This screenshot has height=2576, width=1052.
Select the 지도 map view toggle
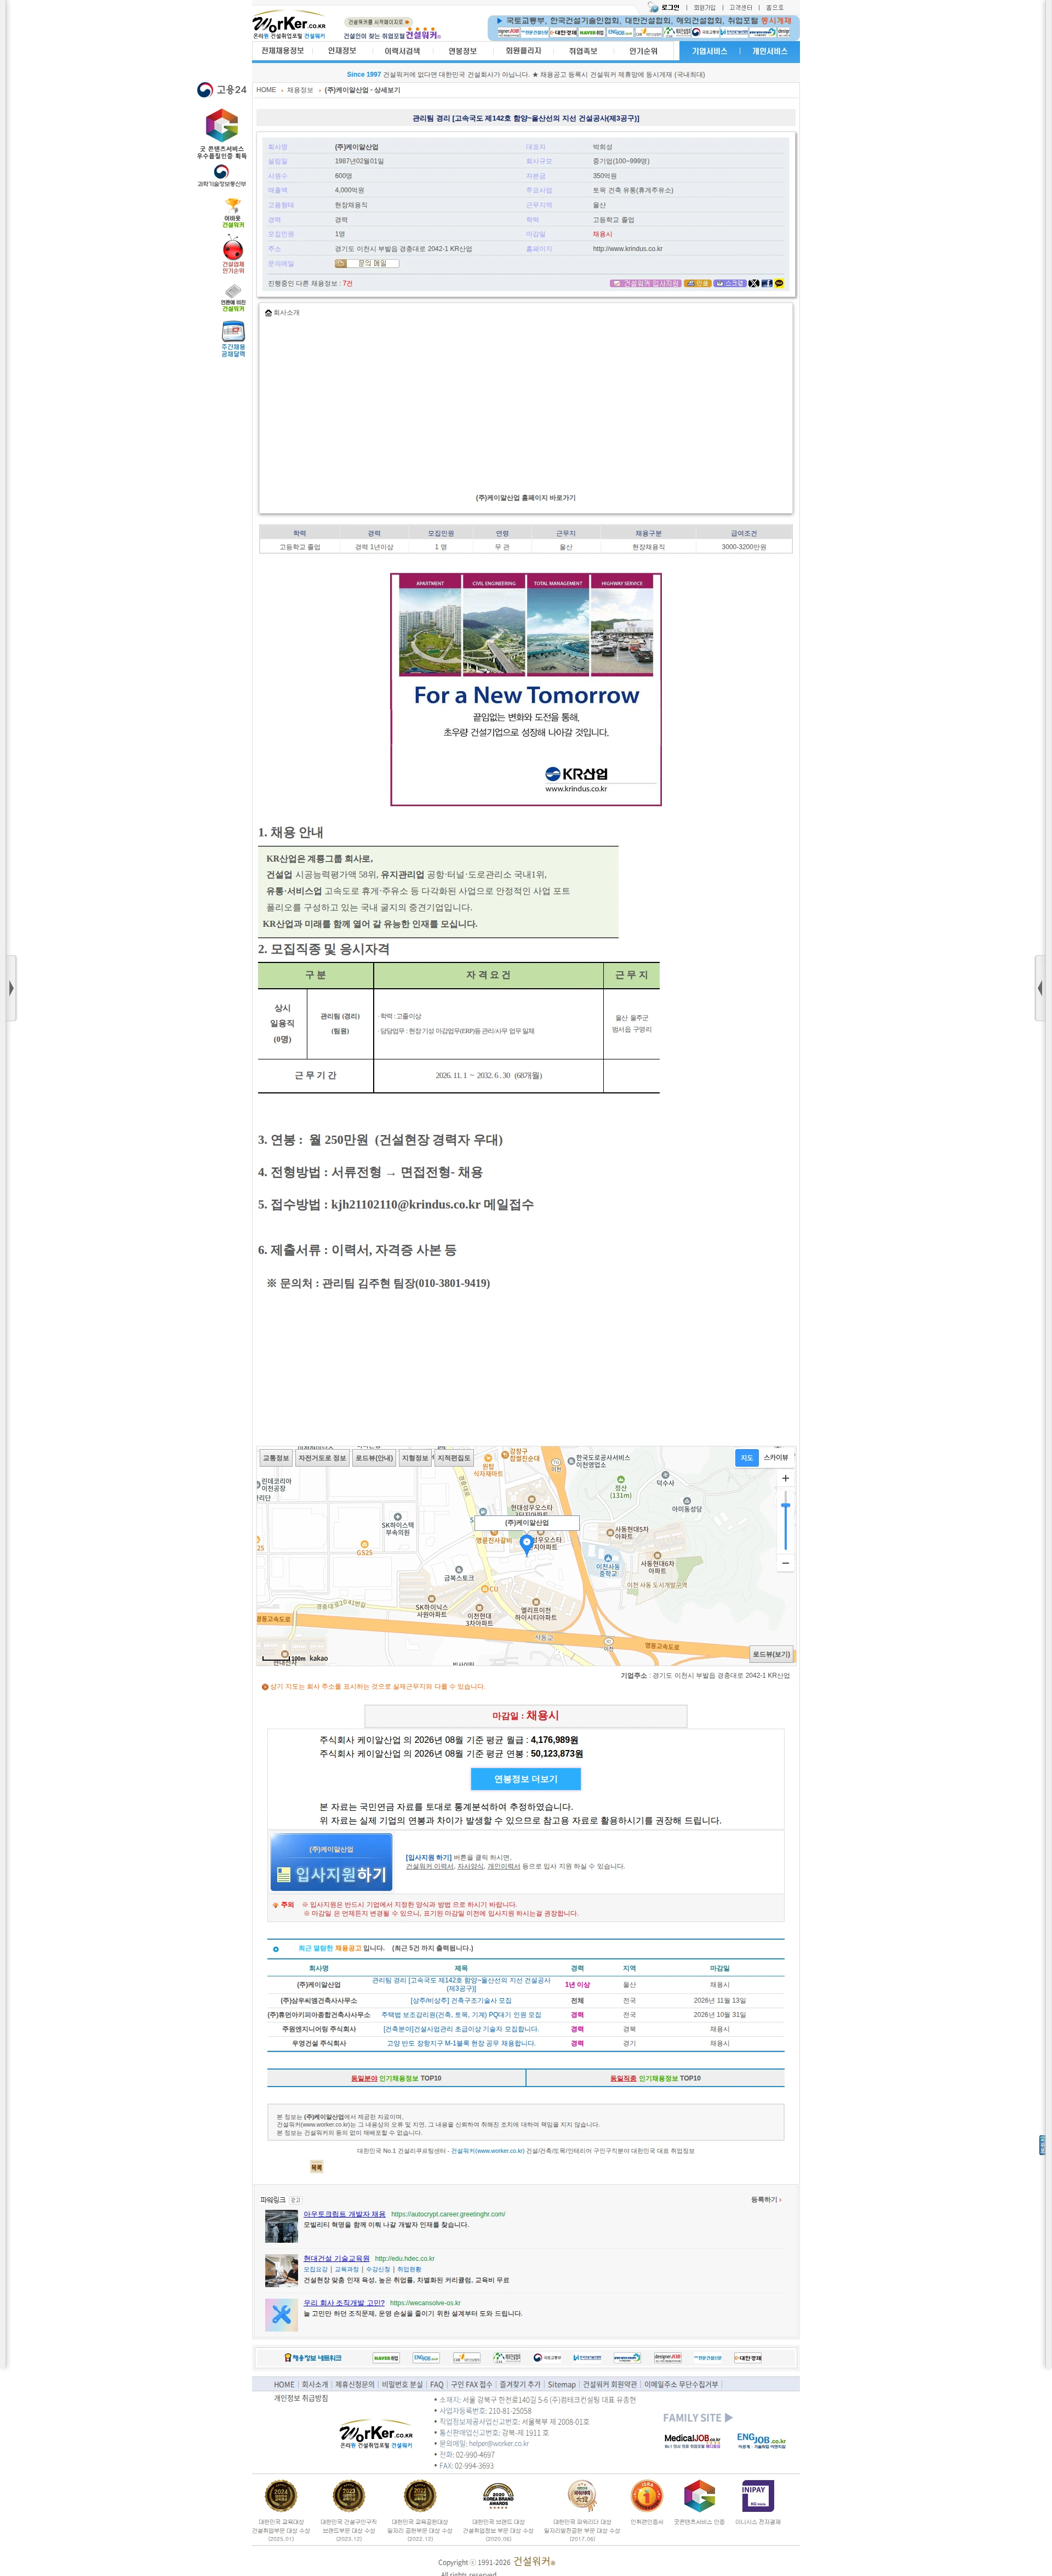point(746,1458)
